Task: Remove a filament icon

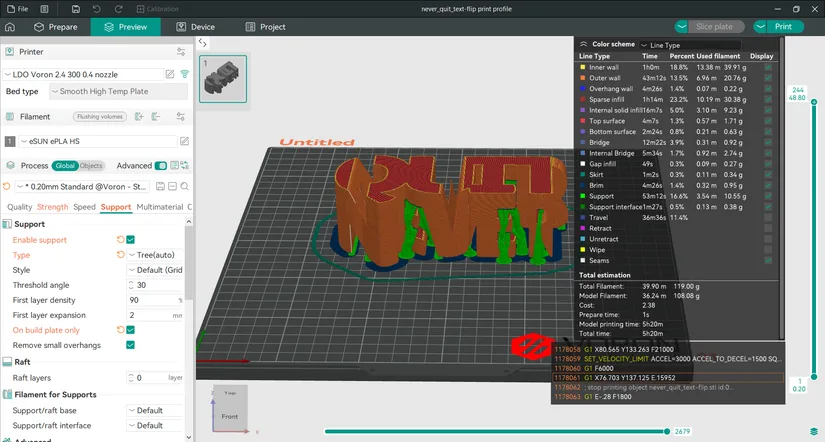Action: click(156, 117)
